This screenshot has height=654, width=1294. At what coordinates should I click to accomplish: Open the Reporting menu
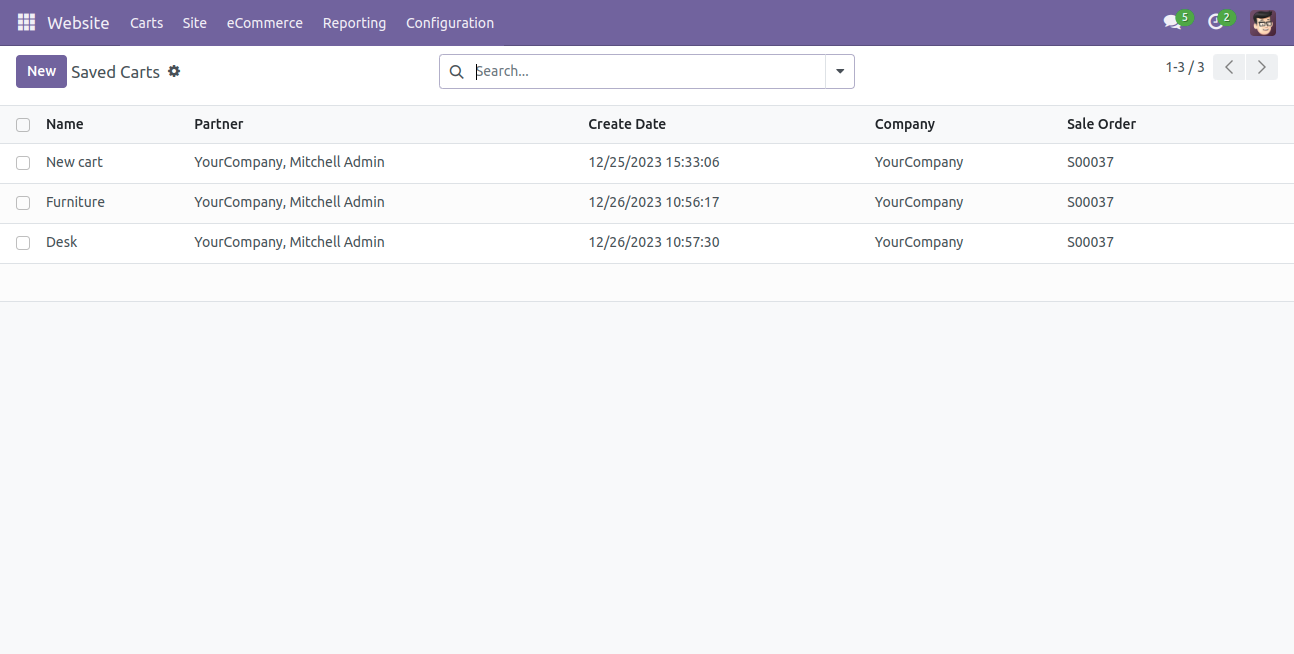(x=354, y=22)
